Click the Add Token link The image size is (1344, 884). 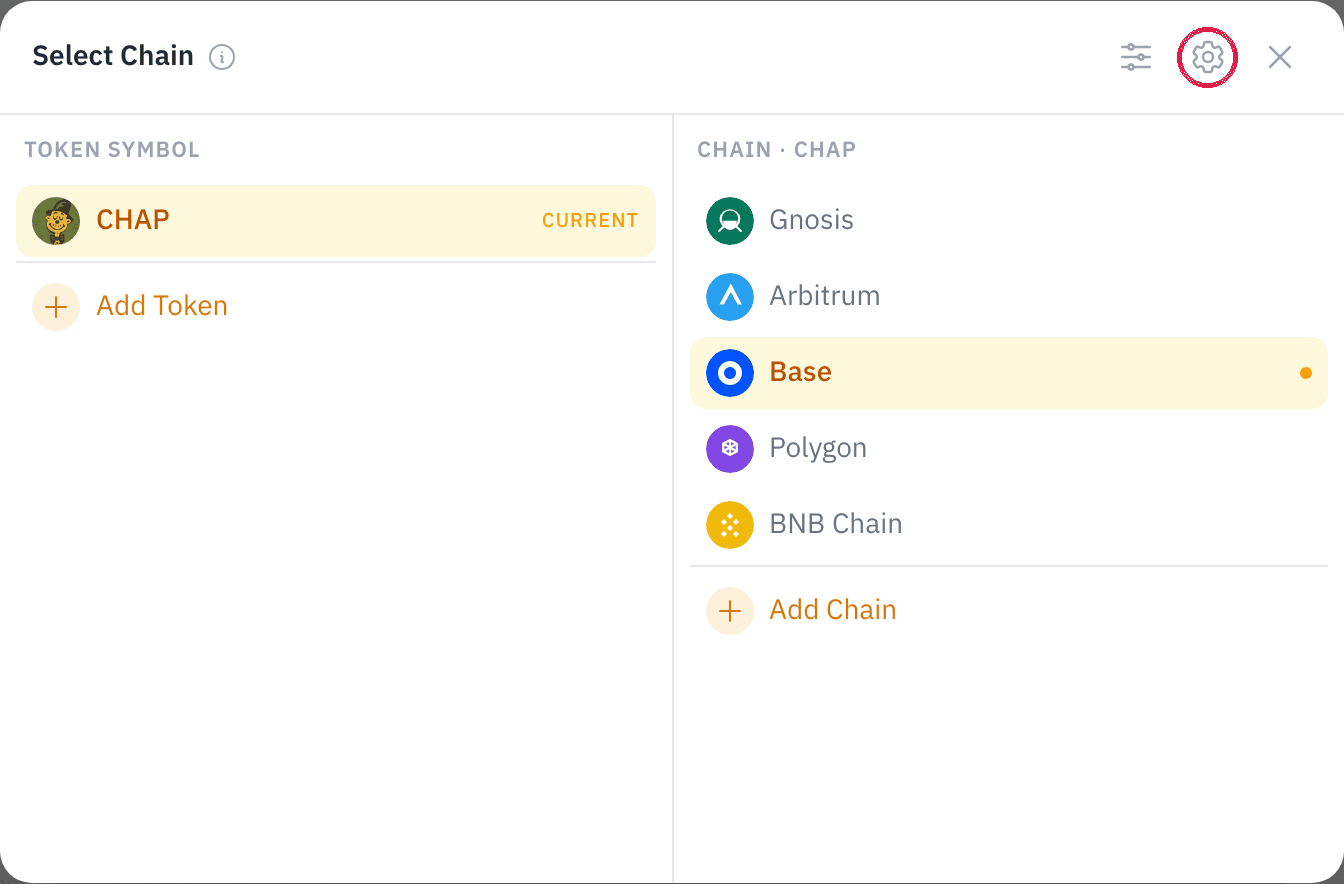(x=162, y=306)
